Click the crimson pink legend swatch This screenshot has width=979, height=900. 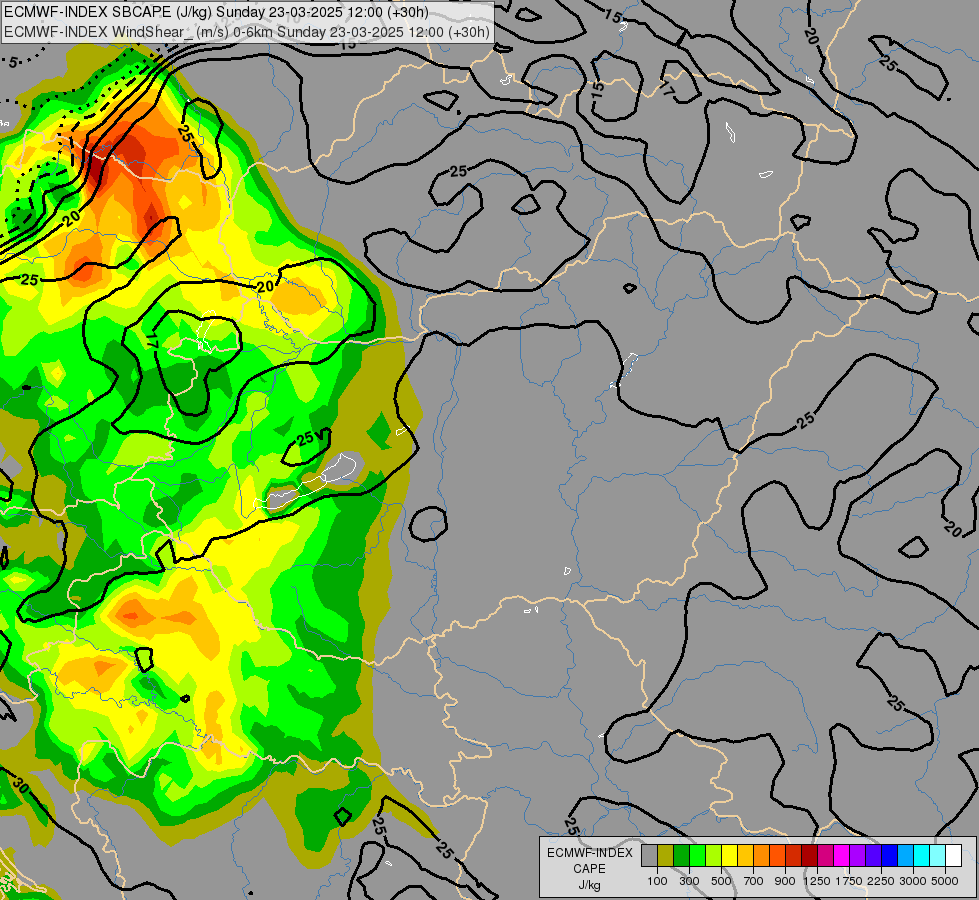pos(825,855)
